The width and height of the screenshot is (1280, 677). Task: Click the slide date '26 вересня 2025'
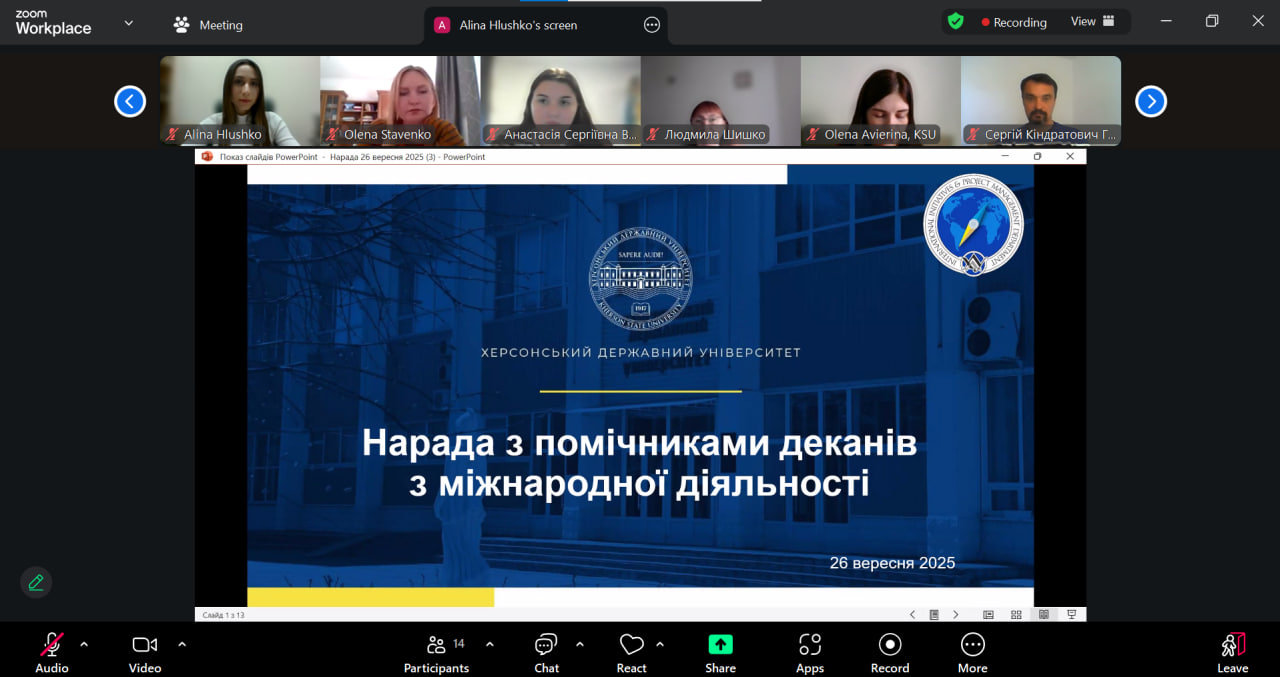click(x=892, y=563)
